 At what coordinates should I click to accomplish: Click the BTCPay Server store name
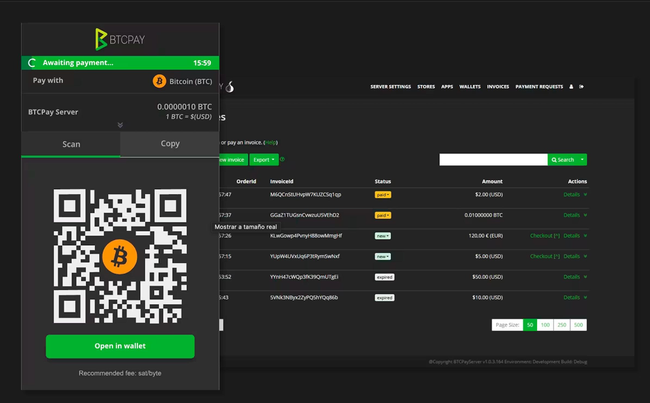(53, 112)
